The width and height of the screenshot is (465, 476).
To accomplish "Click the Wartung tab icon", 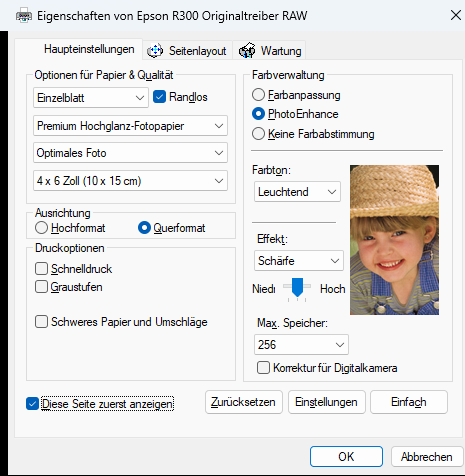I will 247,51.
